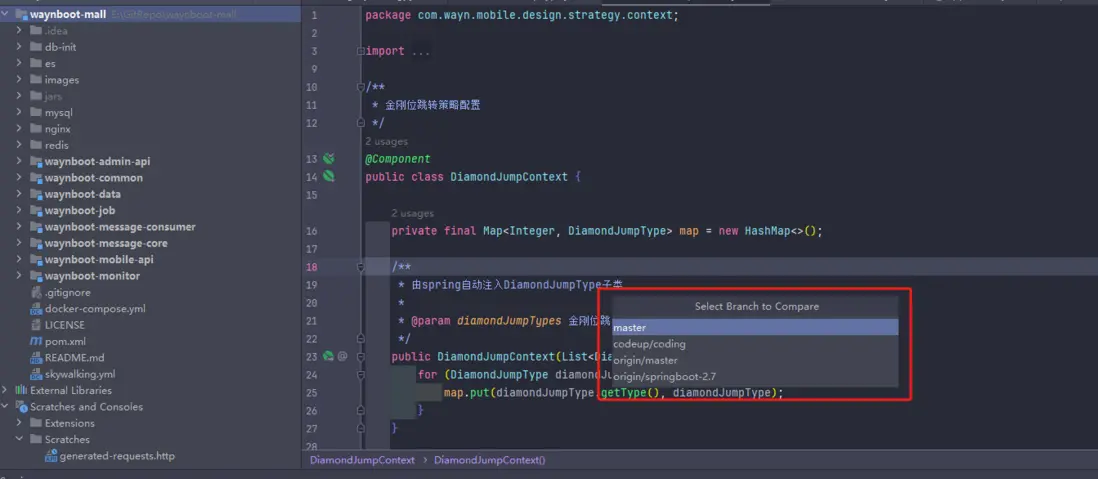This screenshot has height=479, width=1098.
Task: Click the Maven pom.xml file icon
Action: 36,342
